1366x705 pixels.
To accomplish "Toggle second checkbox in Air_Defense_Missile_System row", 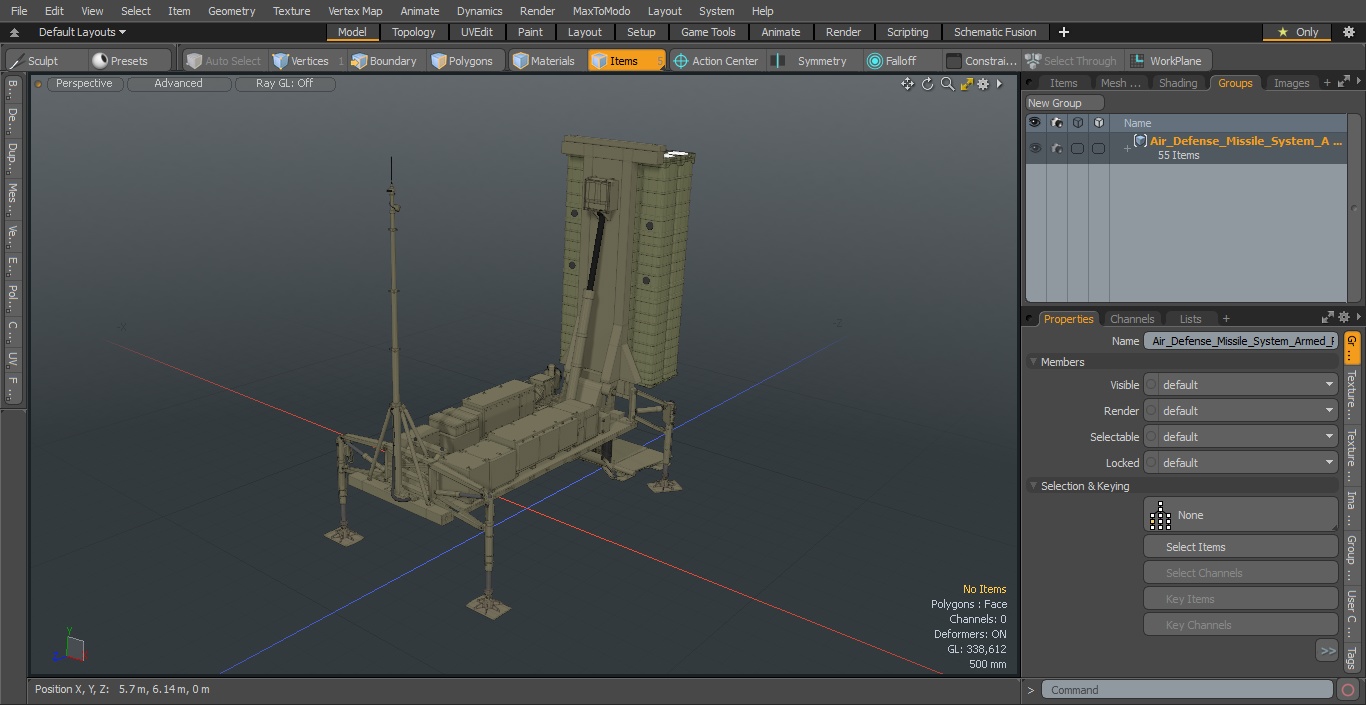I will [1098, 148].
